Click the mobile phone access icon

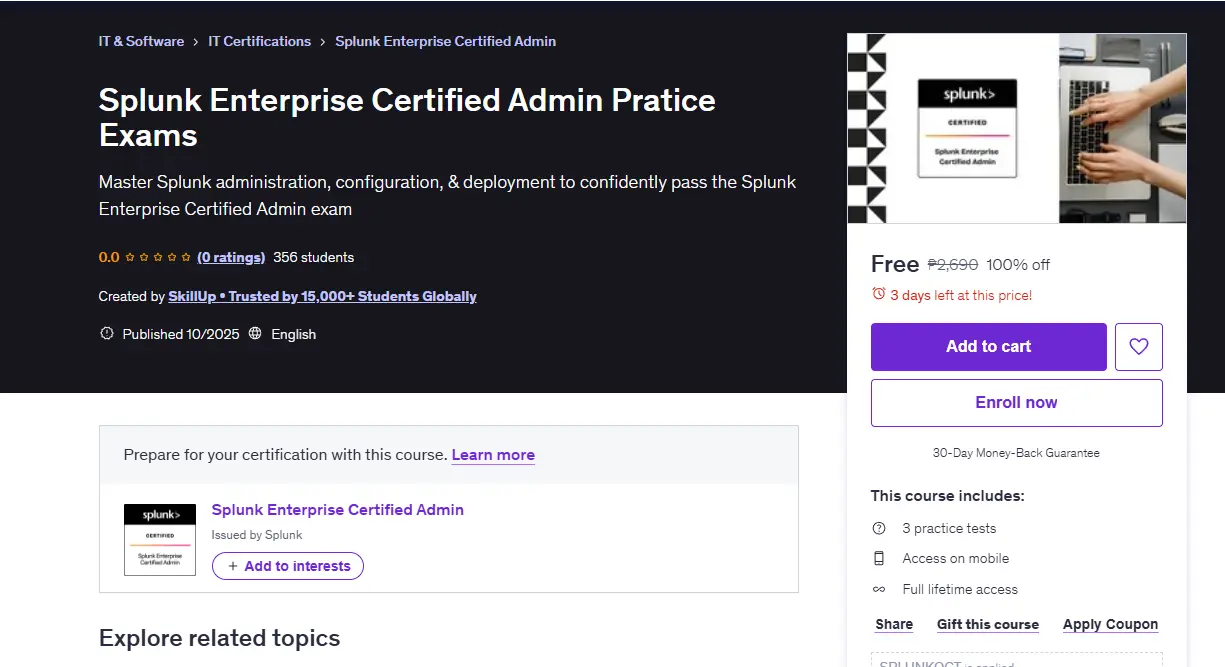click(879, 558)
